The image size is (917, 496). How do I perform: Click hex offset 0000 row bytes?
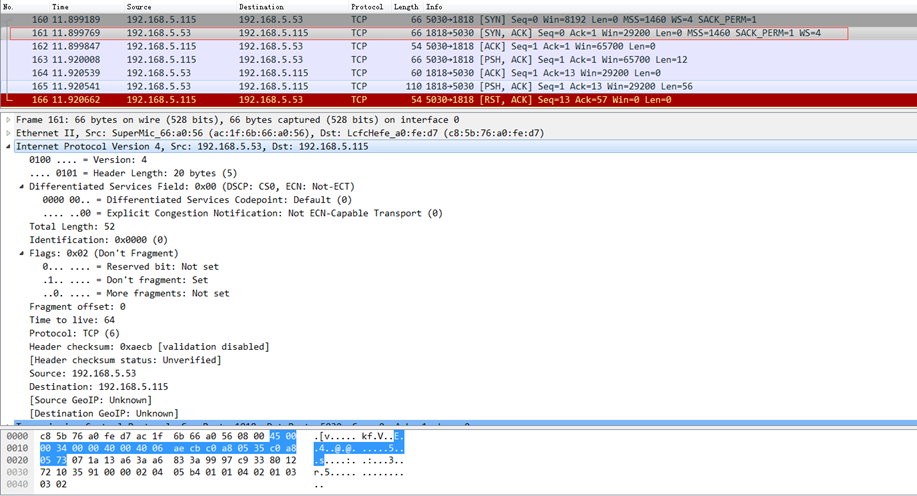tap(168, 436)
